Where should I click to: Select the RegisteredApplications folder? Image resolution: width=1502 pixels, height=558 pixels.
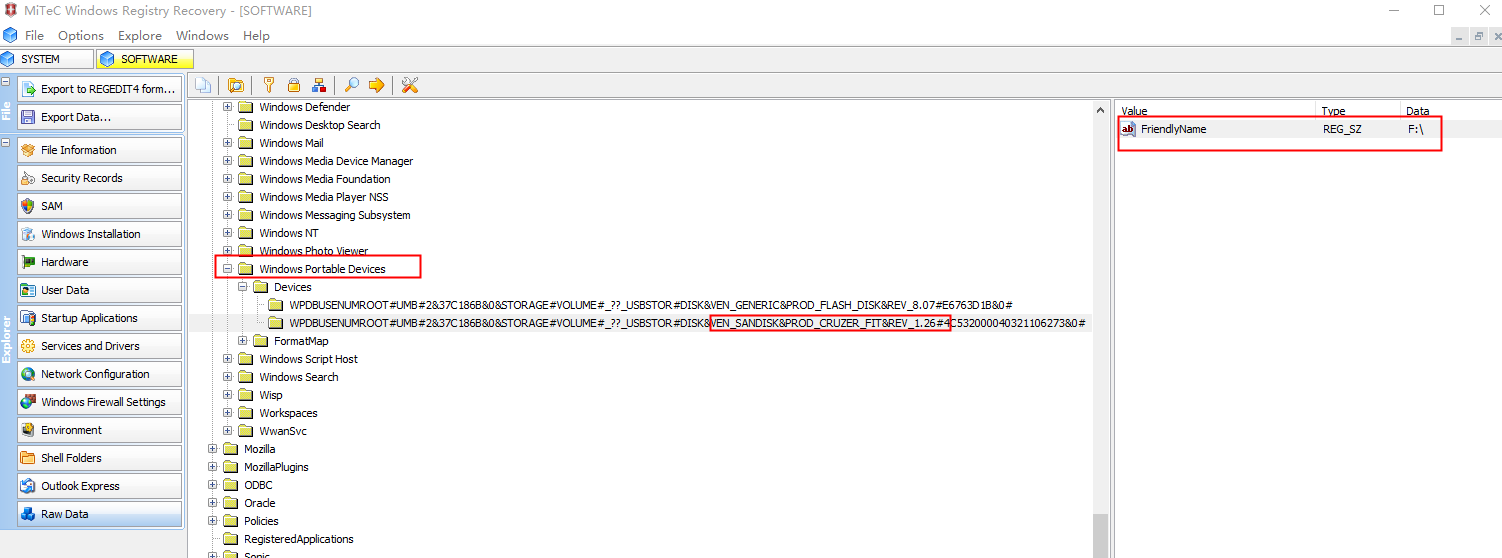299,539
